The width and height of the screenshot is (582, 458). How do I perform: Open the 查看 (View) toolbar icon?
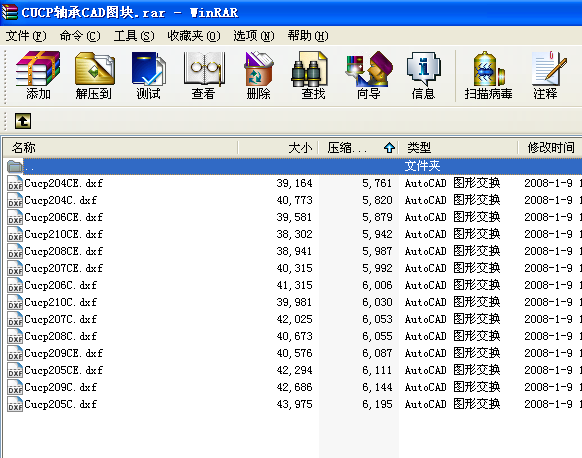(x=203, y=75)
